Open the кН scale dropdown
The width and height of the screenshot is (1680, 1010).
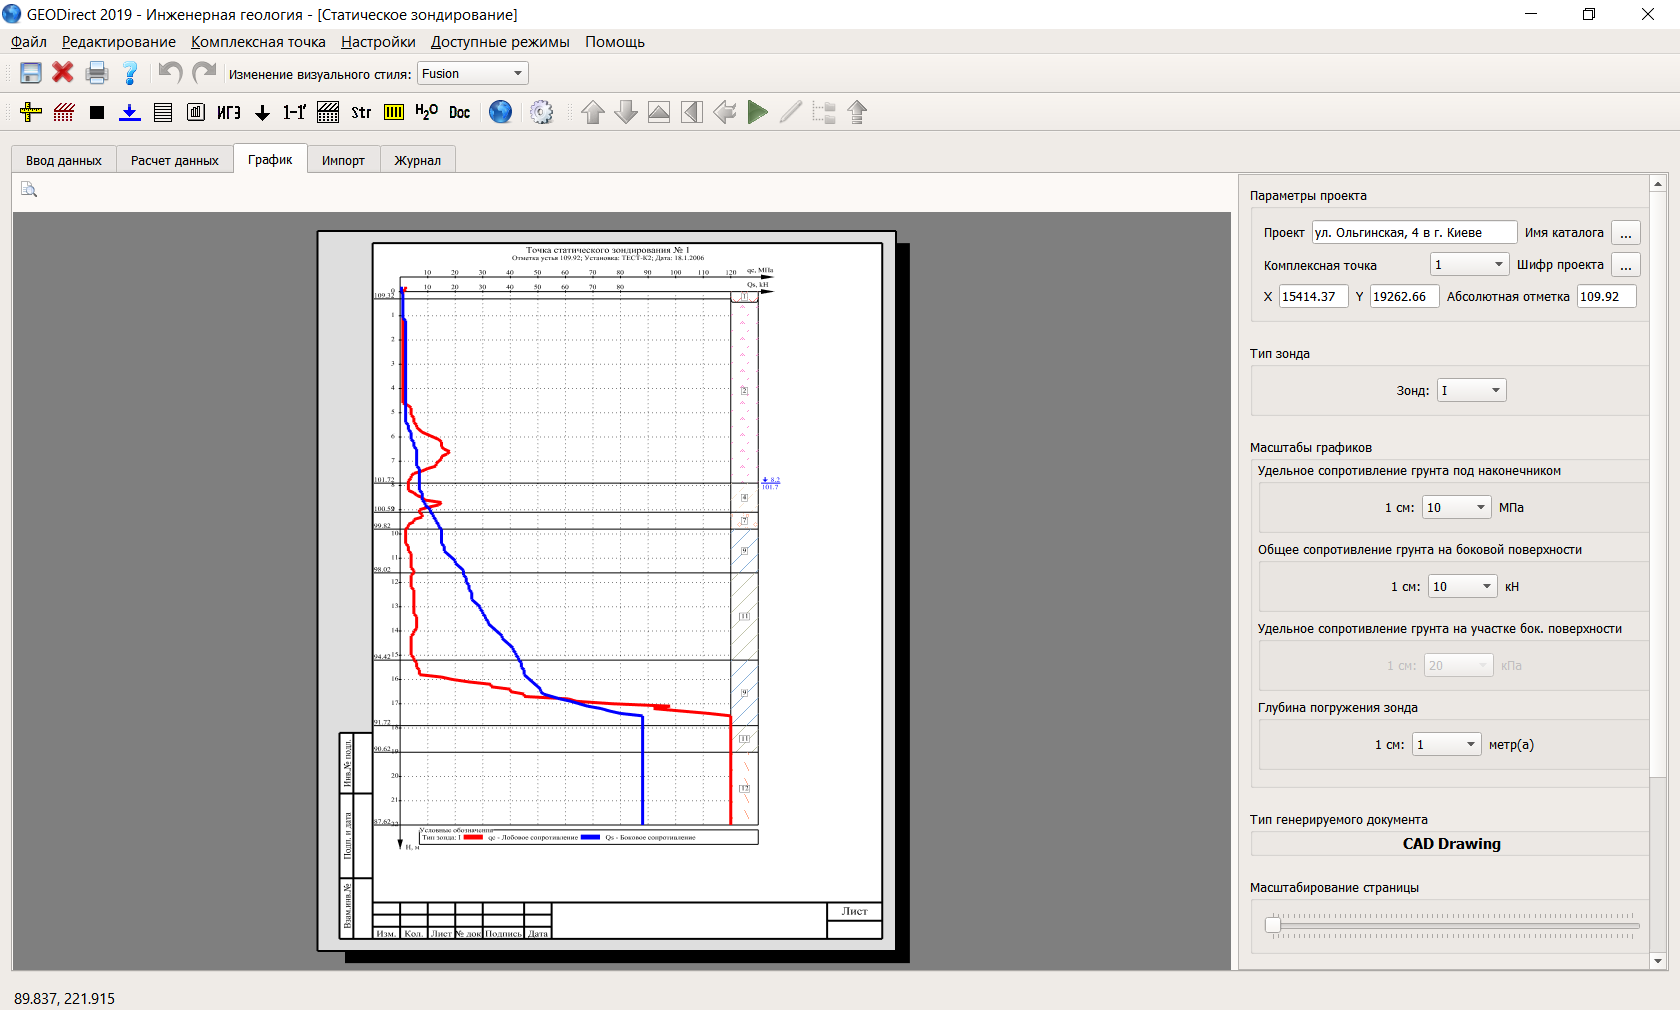pos(1463,586)
